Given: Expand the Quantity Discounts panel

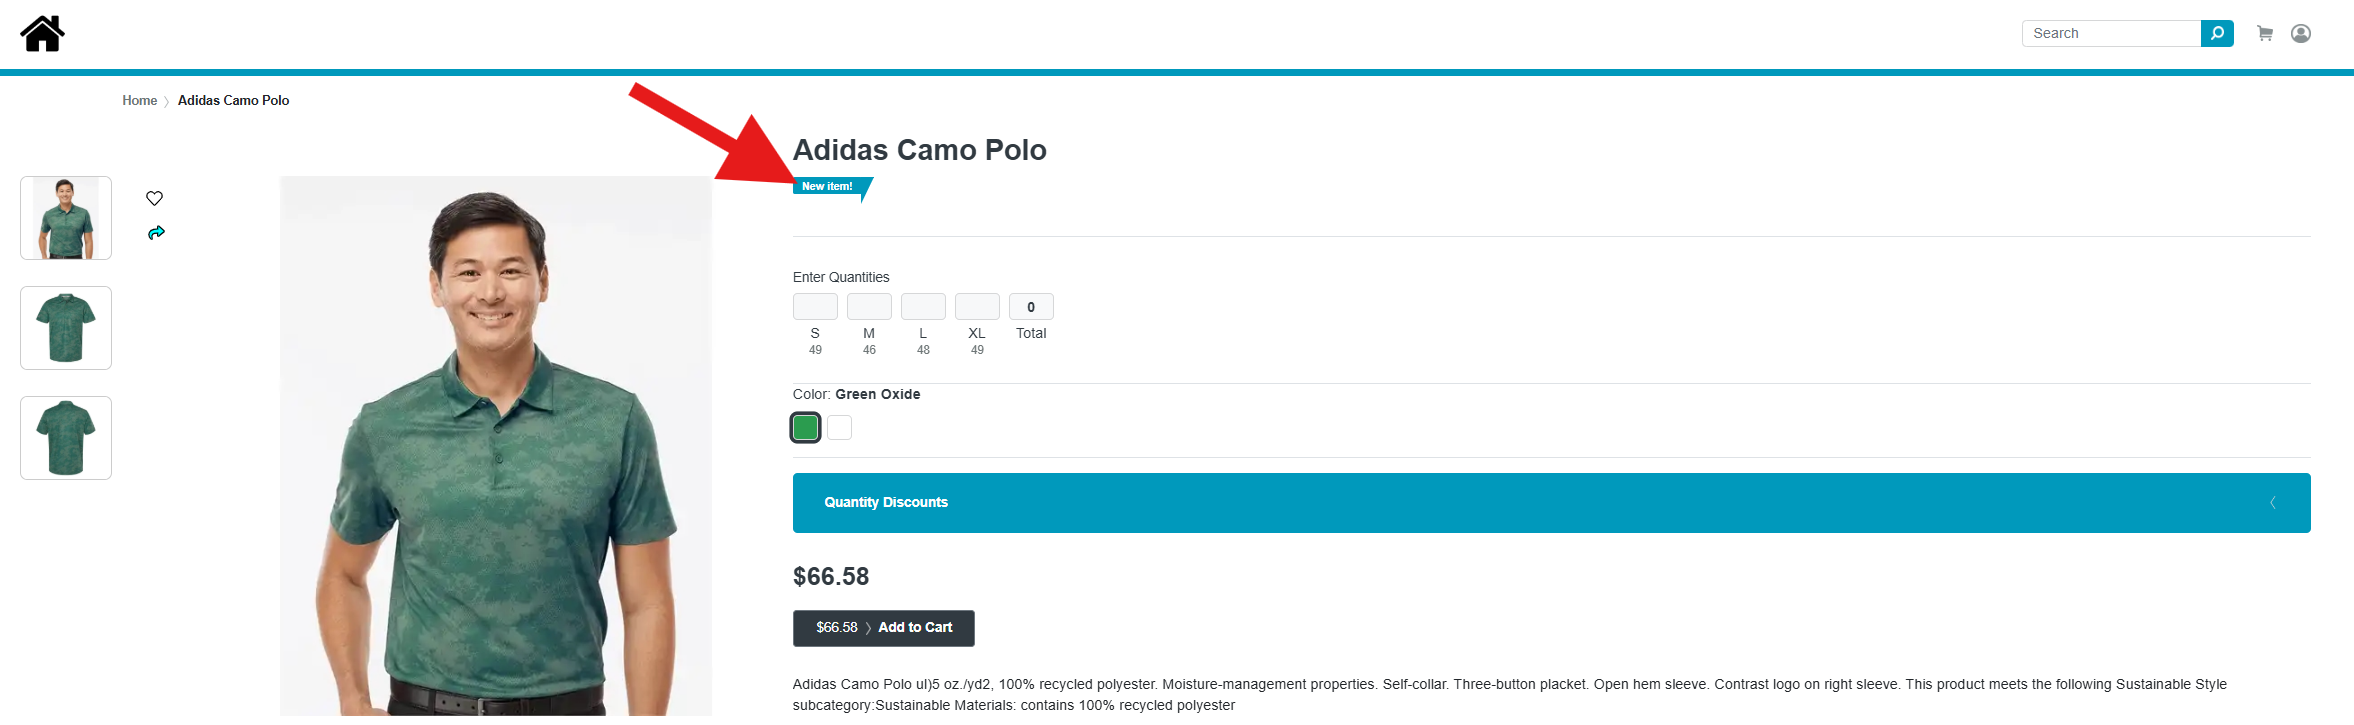Looking at the screenshot, I should tap(1551, 503).
